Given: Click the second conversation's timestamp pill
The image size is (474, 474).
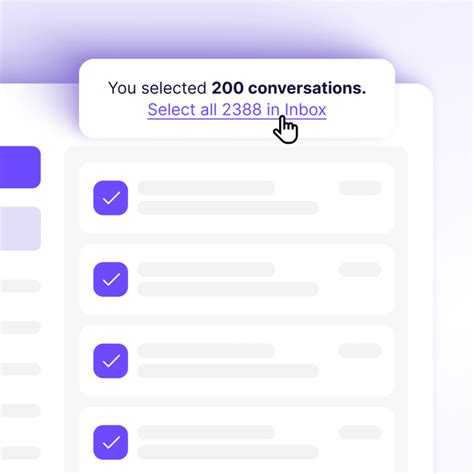Looking at the screenshot, I should click(360, 269).
